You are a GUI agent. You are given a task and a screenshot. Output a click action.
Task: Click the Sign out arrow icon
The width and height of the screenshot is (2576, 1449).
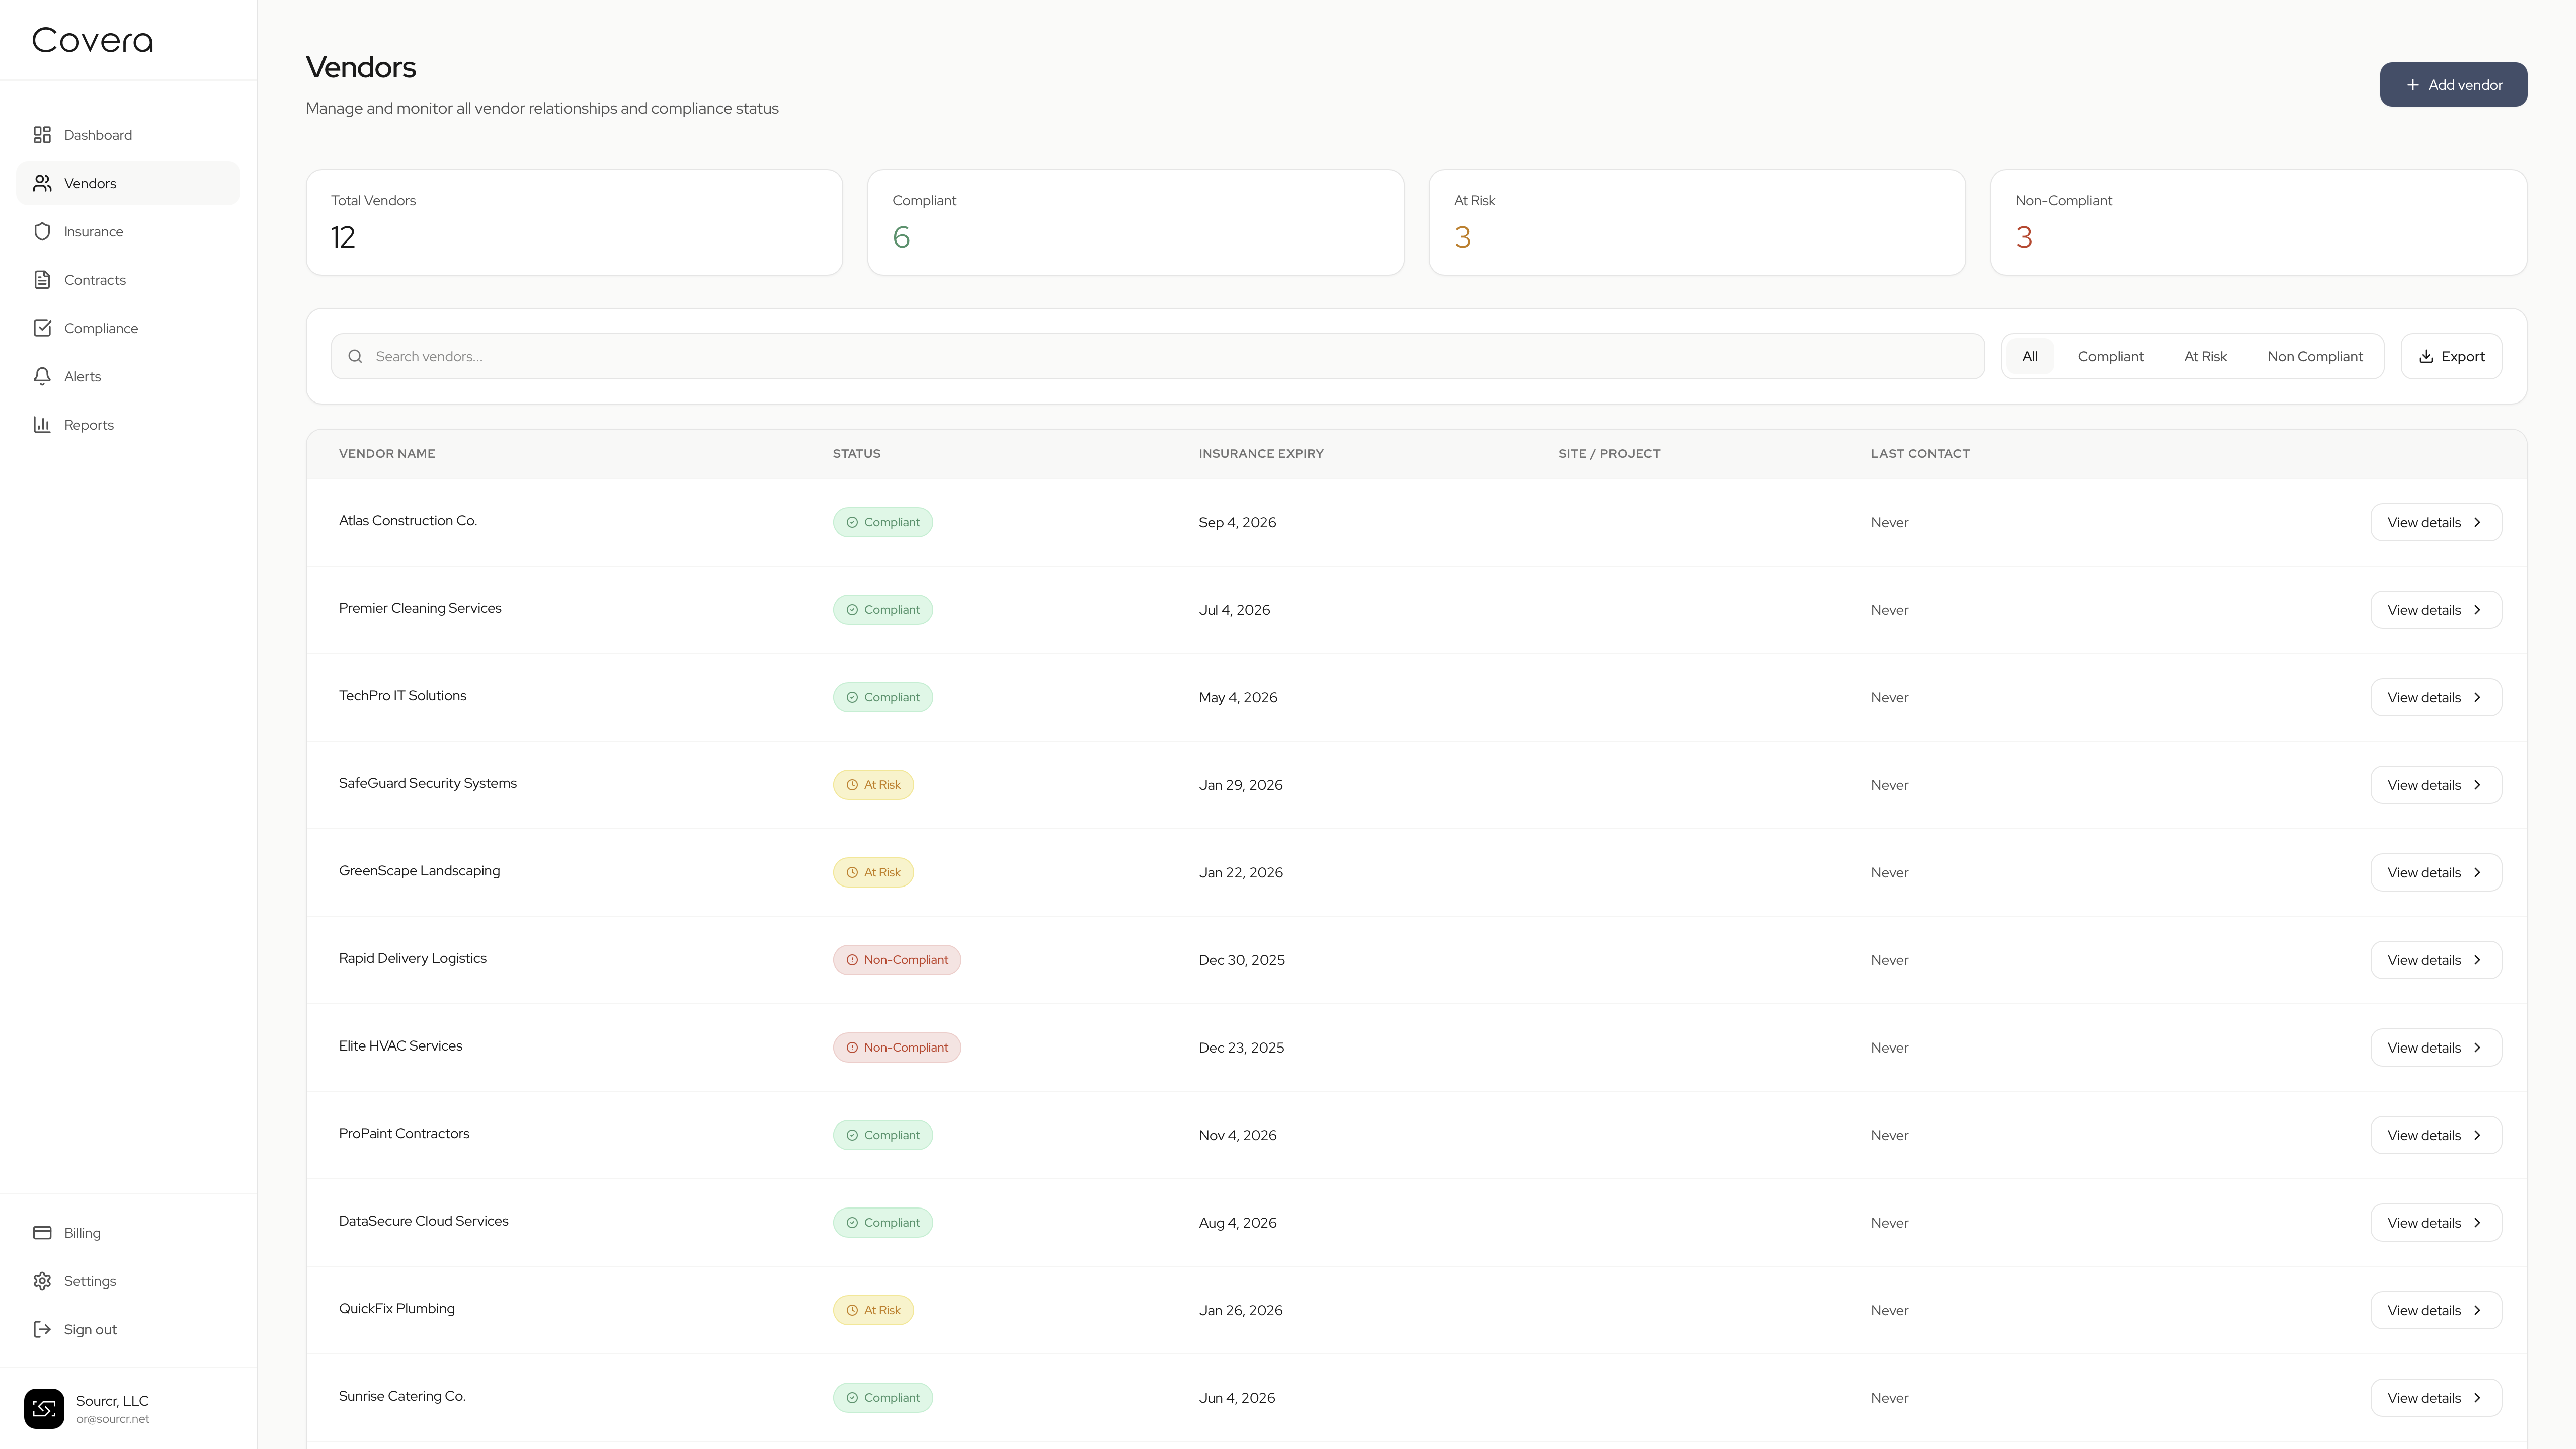(42, 1329)
